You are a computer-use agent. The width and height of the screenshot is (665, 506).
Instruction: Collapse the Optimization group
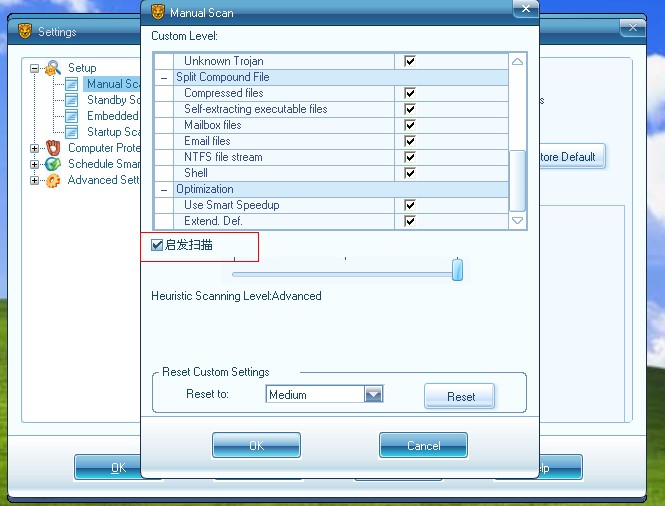tap(164, 190)
